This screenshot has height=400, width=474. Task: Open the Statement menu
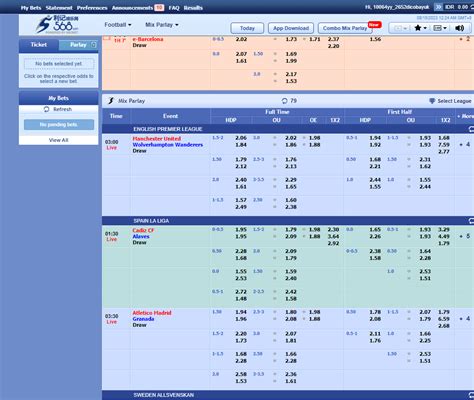[59, 8]
